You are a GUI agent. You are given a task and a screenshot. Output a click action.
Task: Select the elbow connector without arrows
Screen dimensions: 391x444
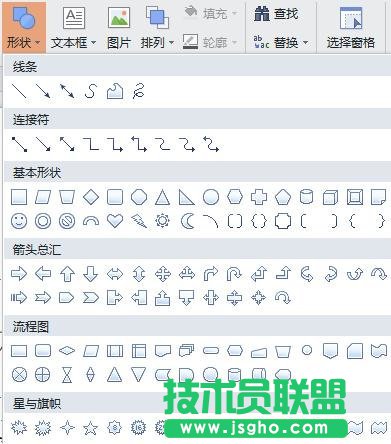(x=91, y=144)
